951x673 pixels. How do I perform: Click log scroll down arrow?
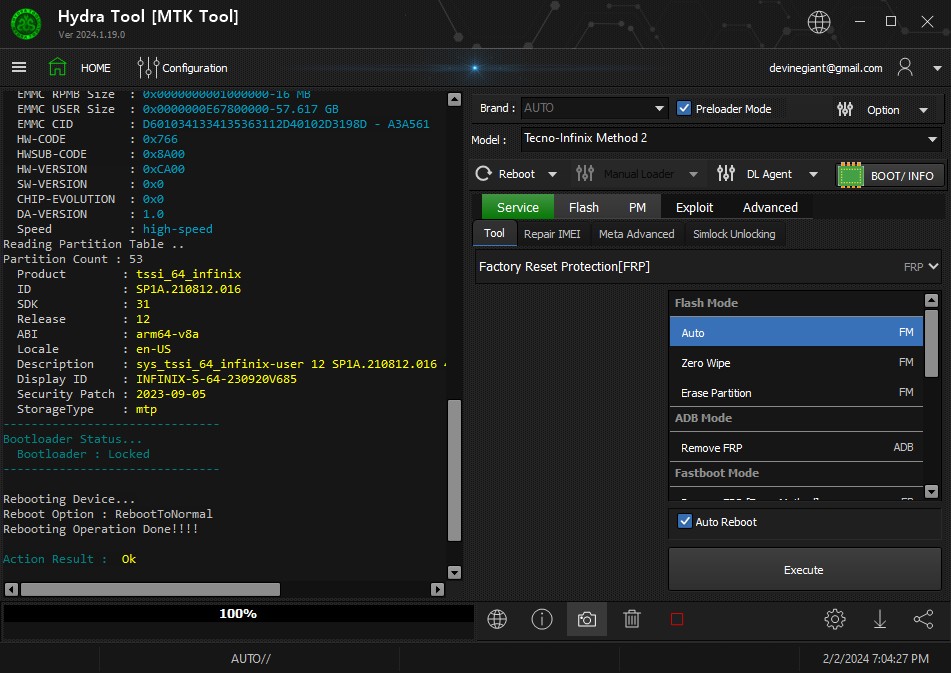pyautogui.click(x=454, y=572)
